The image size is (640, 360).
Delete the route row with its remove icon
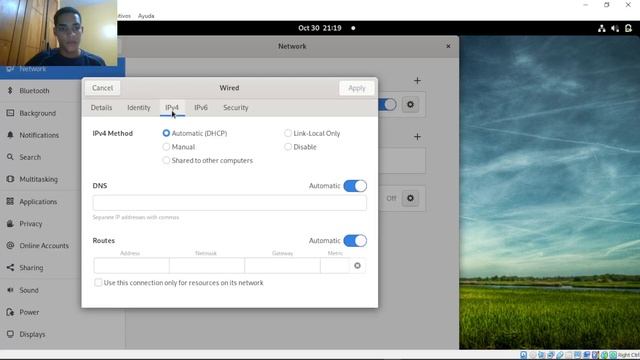[x=357, y=266]
